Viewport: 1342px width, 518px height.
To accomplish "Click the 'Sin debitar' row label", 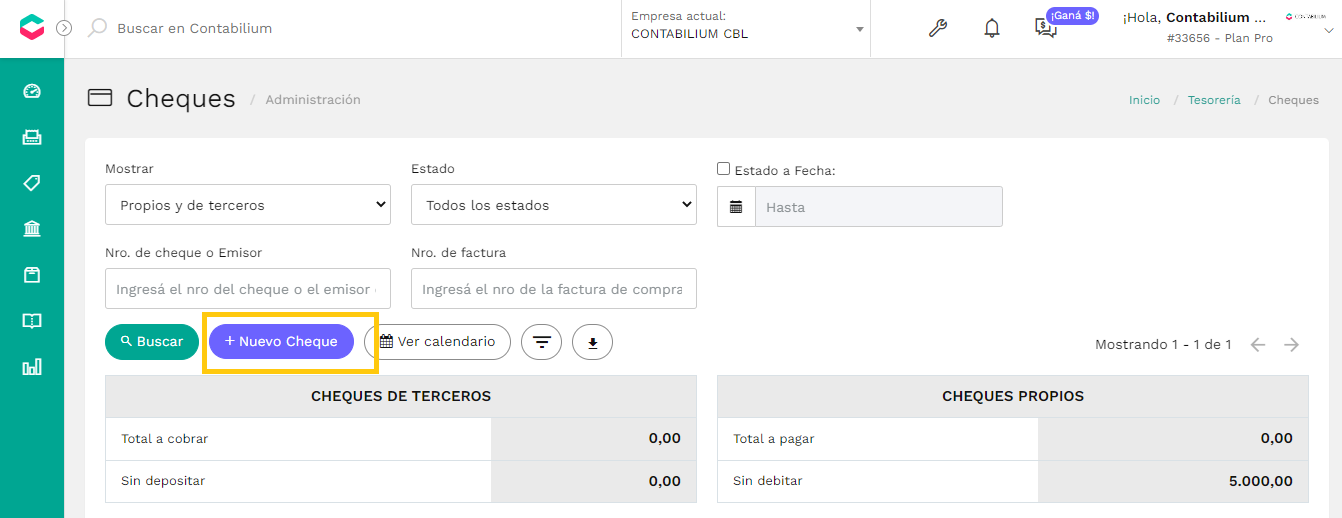I will 768,481.
